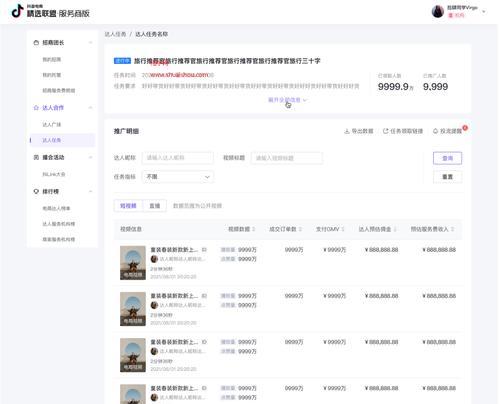Click the second row's video thumbnail

click(x=133, y=309)
